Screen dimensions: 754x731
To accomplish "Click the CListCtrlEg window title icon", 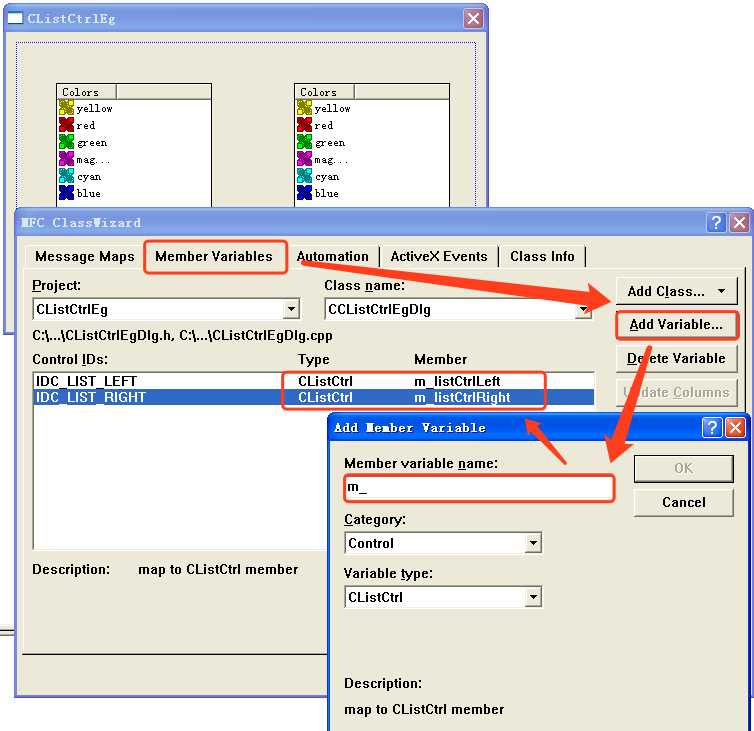I will [15, 19].
